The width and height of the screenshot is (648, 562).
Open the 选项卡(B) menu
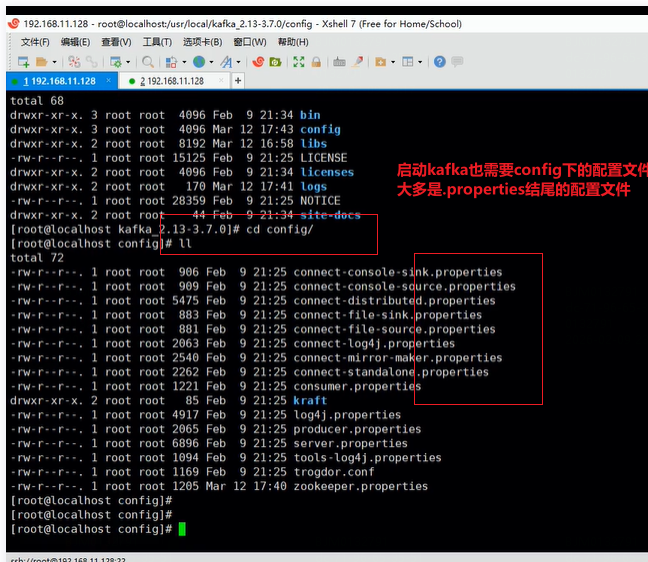202,42
